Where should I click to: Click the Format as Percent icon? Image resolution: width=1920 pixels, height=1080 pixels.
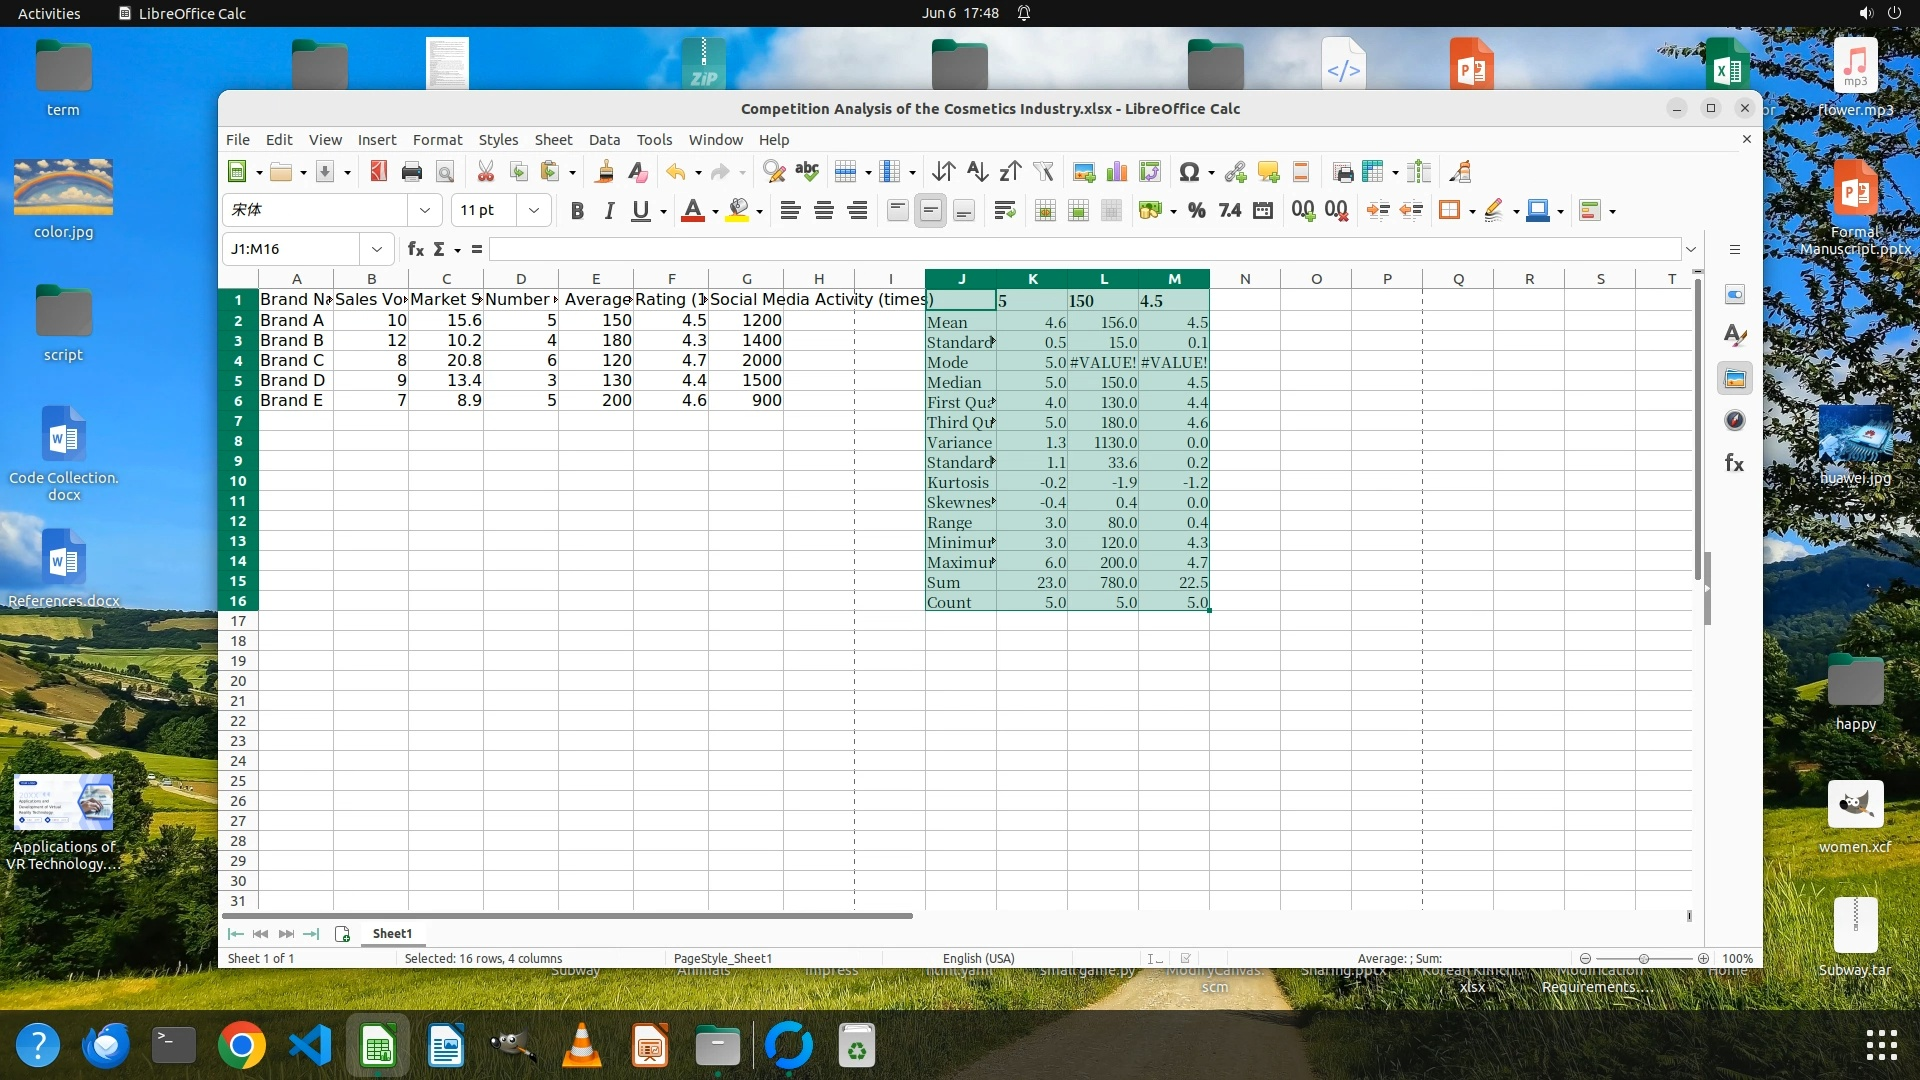point(1196,211)
